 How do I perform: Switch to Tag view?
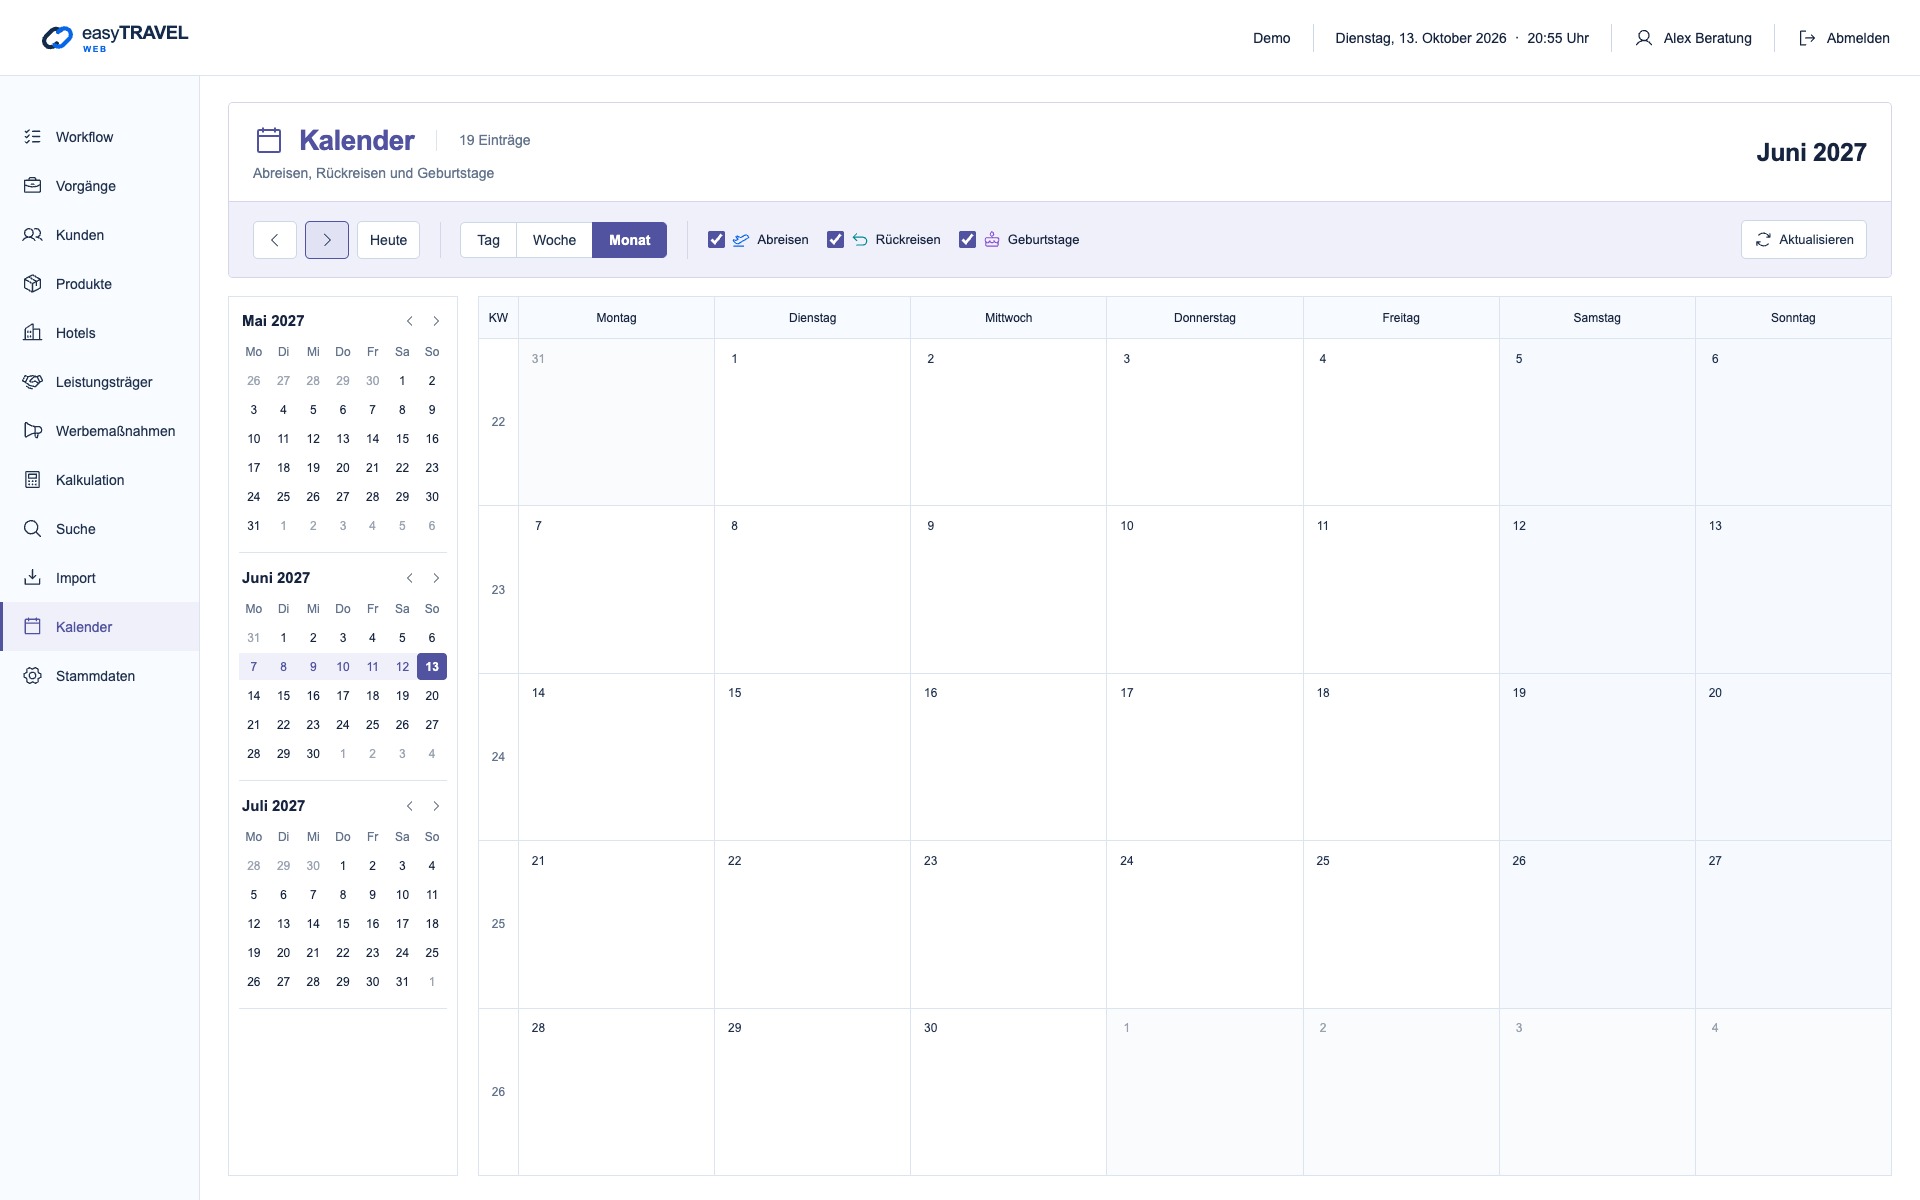(x=488, y=240)
